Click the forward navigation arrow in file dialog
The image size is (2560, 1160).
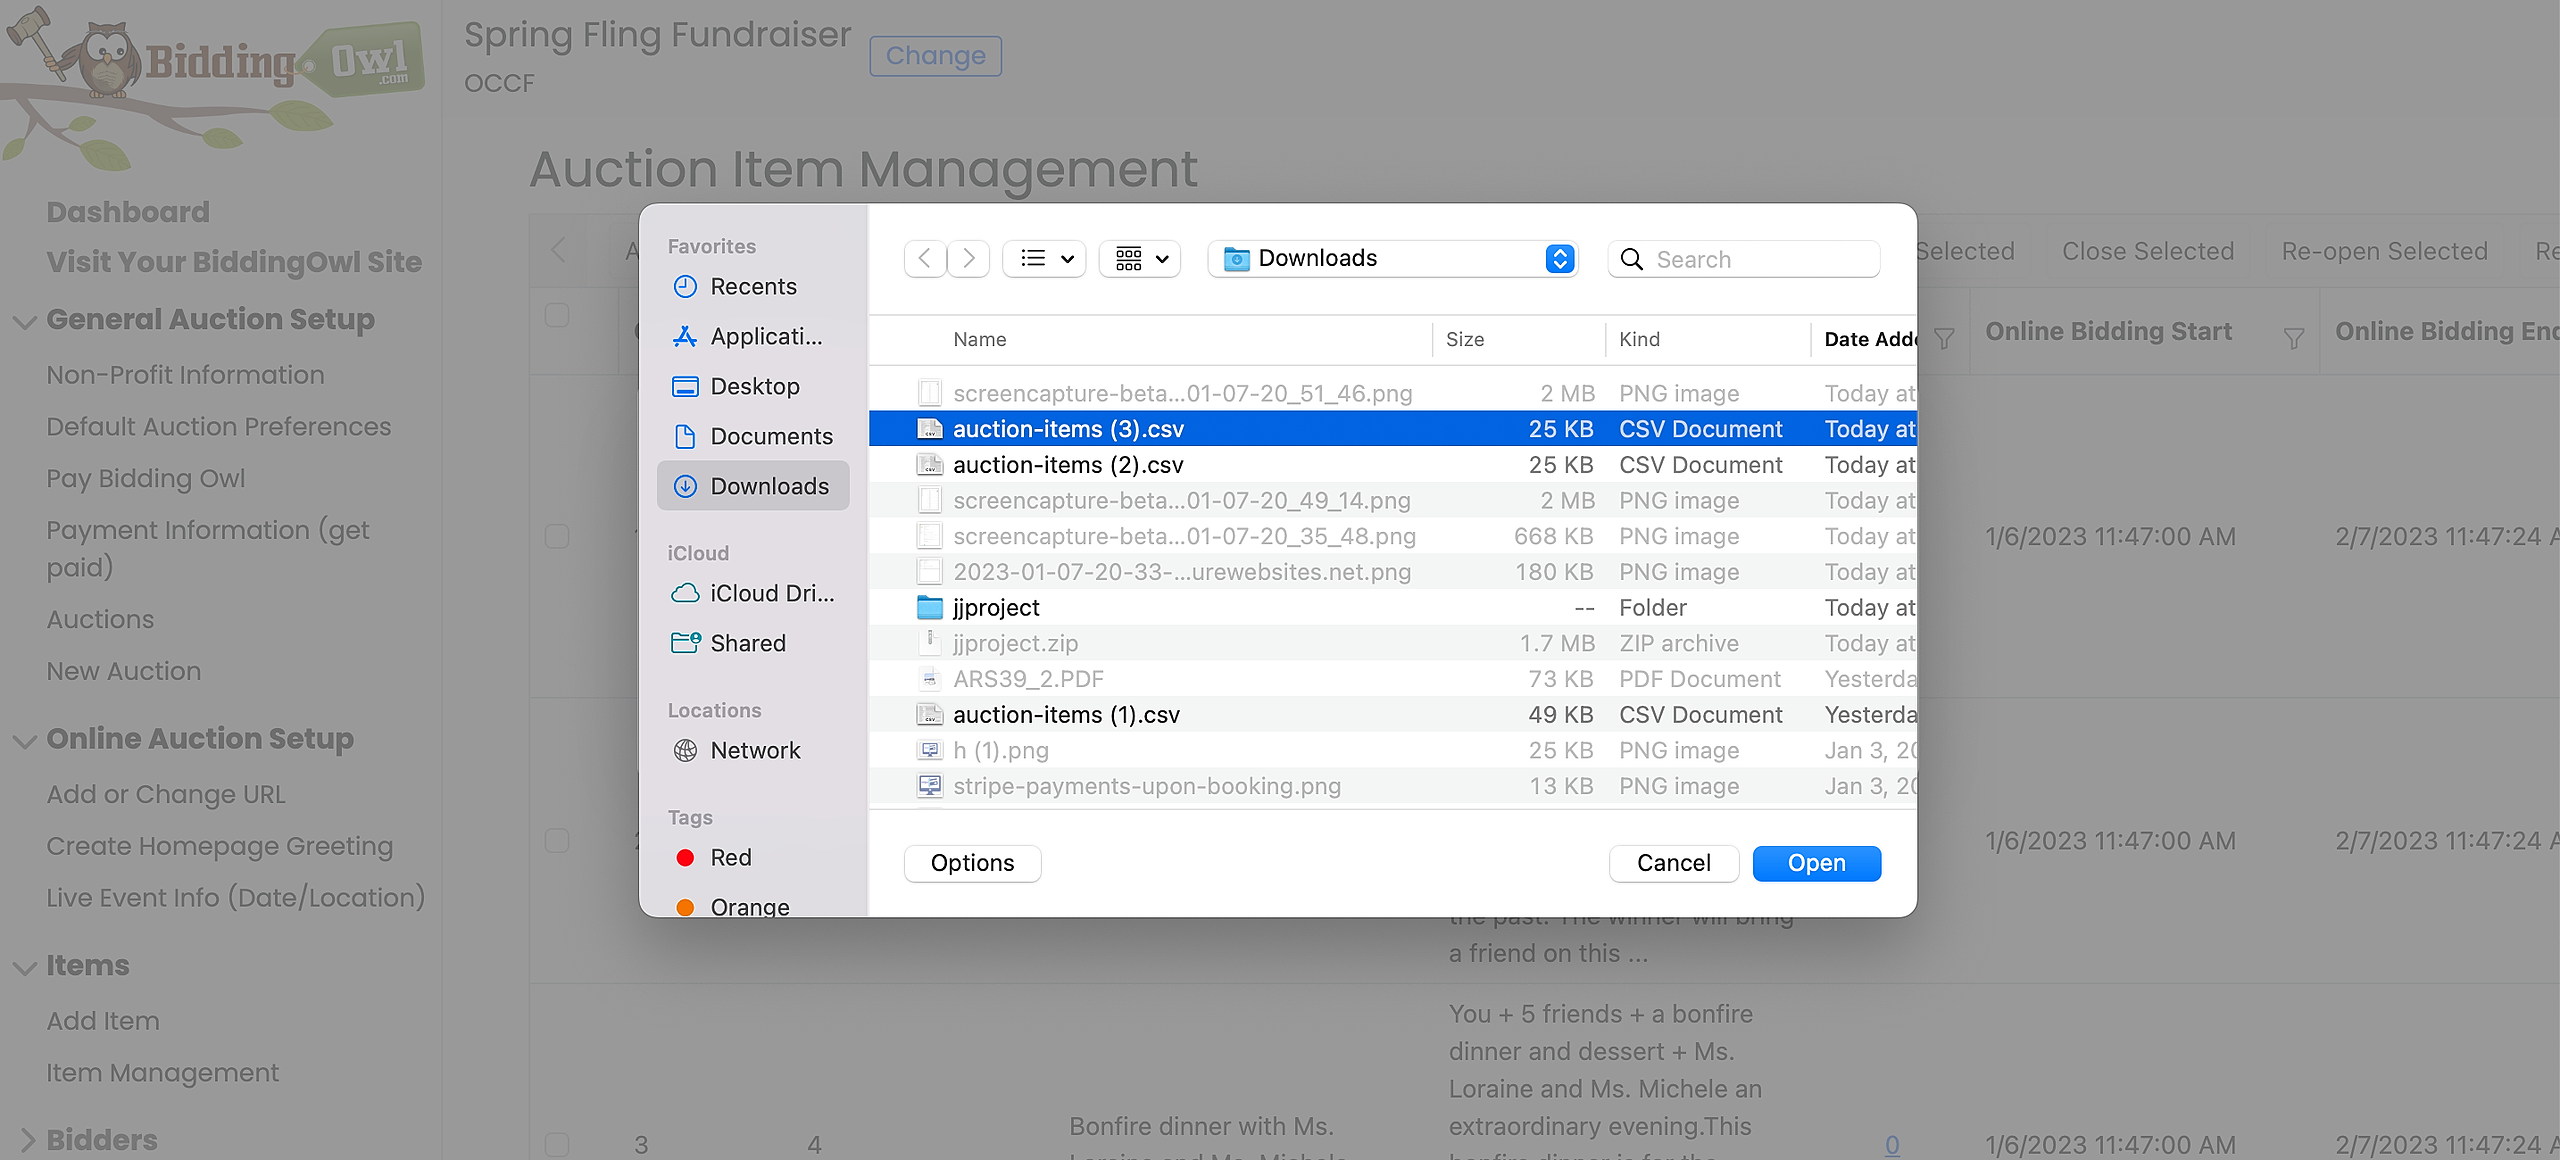[968, 259]
